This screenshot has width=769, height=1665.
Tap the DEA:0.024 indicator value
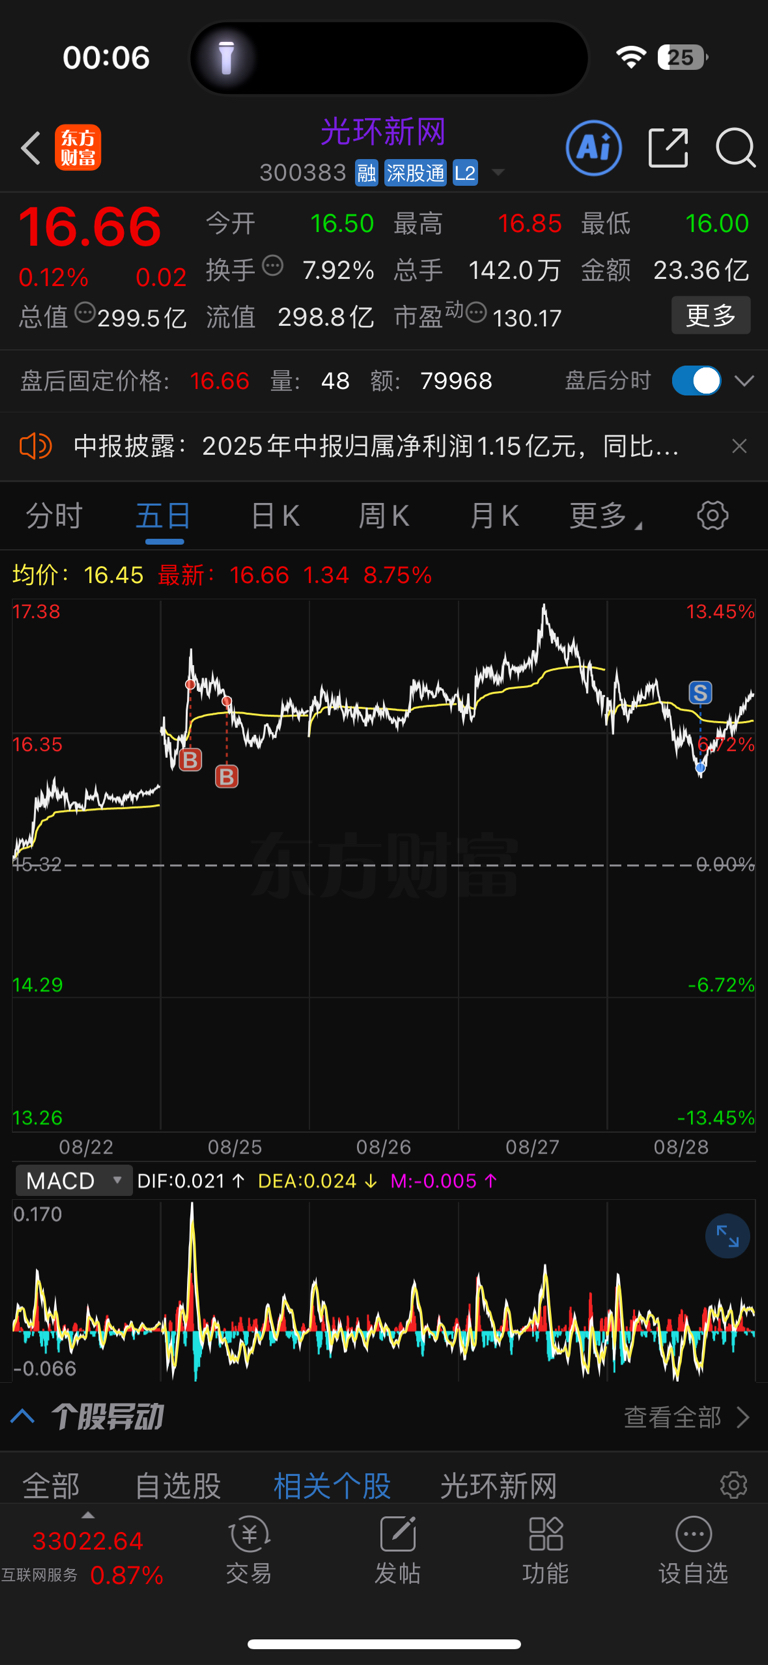[x=317, y=1181]
